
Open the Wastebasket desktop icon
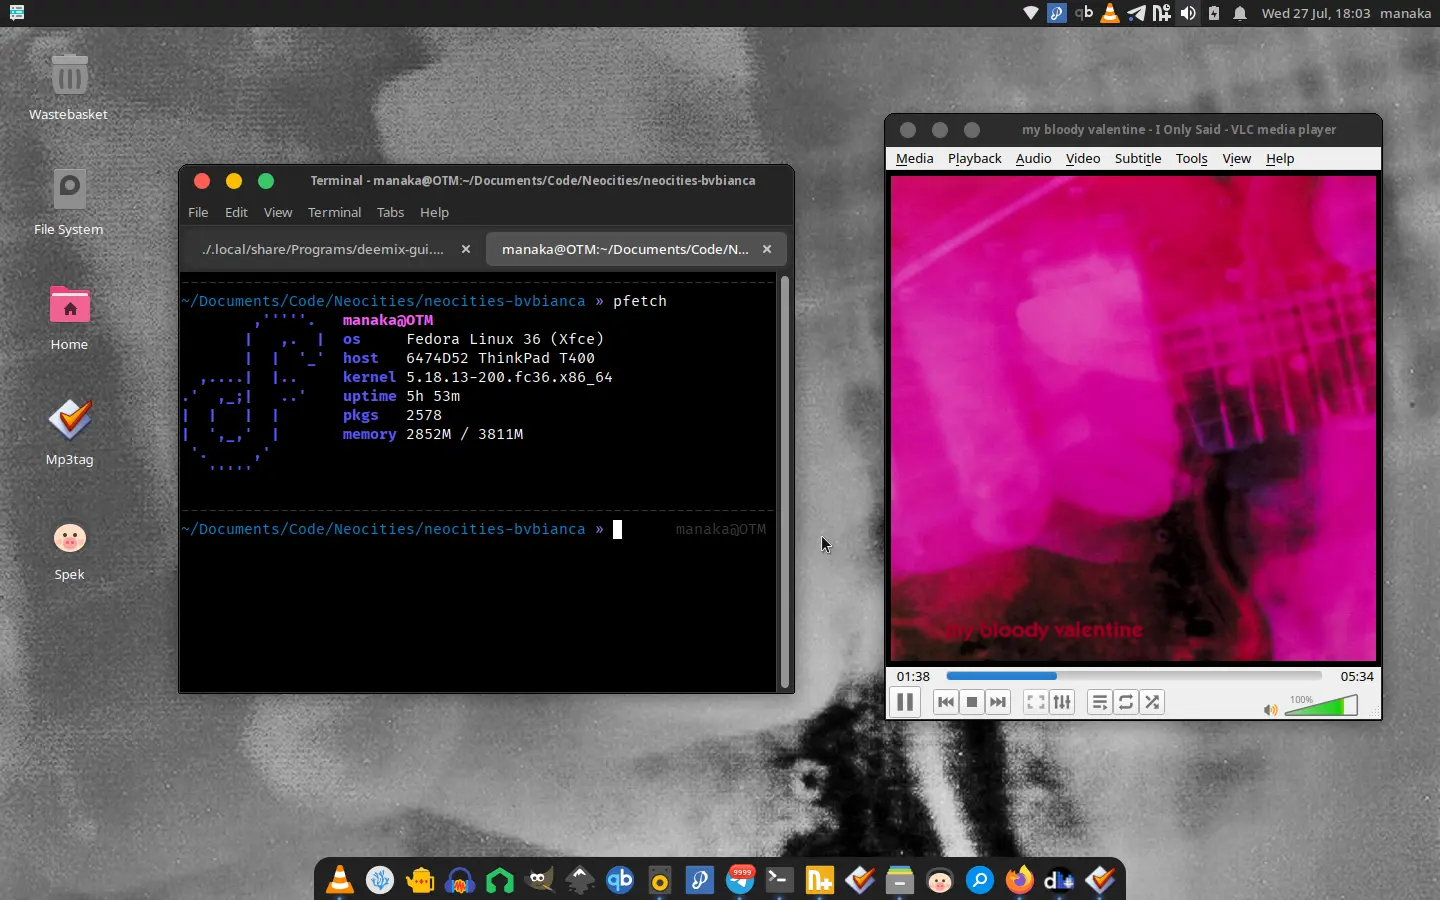click(68, 87)
